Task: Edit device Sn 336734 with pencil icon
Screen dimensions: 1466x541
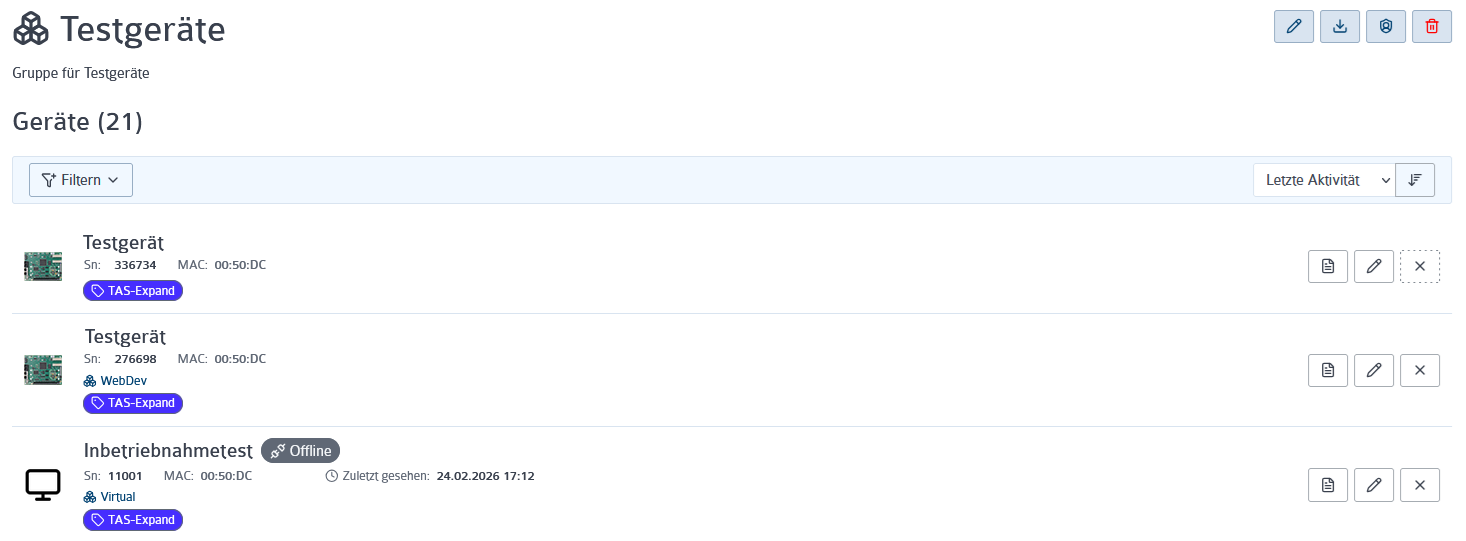Action: tap(1374, 266)
